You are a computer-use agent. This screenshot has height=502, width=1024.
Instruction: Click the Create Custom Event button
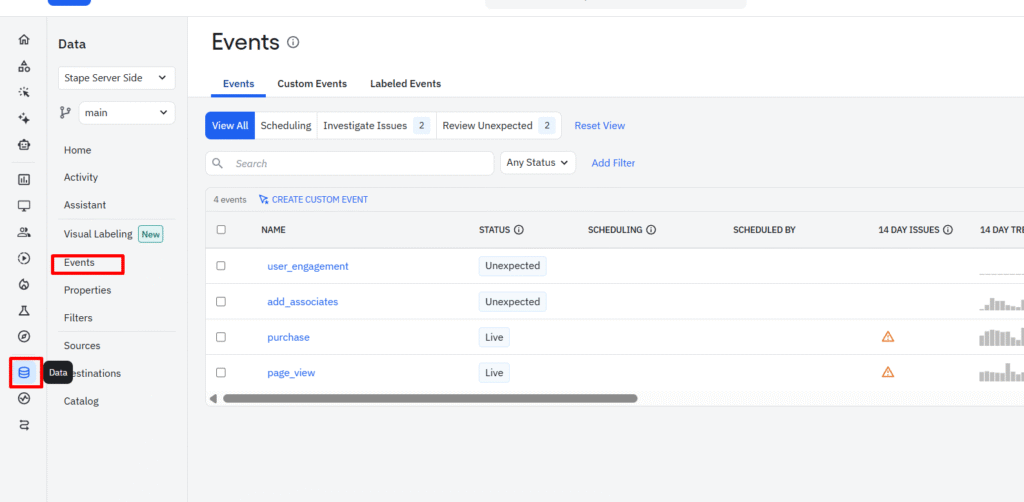pos(313,200)
